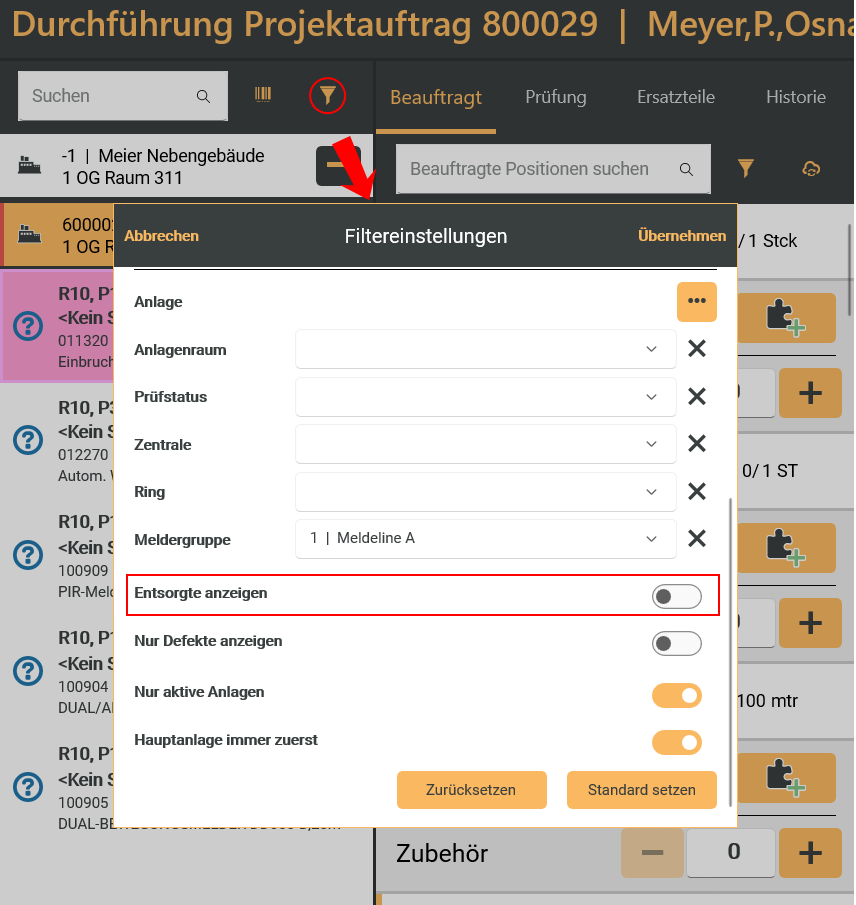Screen dimensions: 856x905
Task: Switch to the Prüfung tab
Action: [555, 97]
